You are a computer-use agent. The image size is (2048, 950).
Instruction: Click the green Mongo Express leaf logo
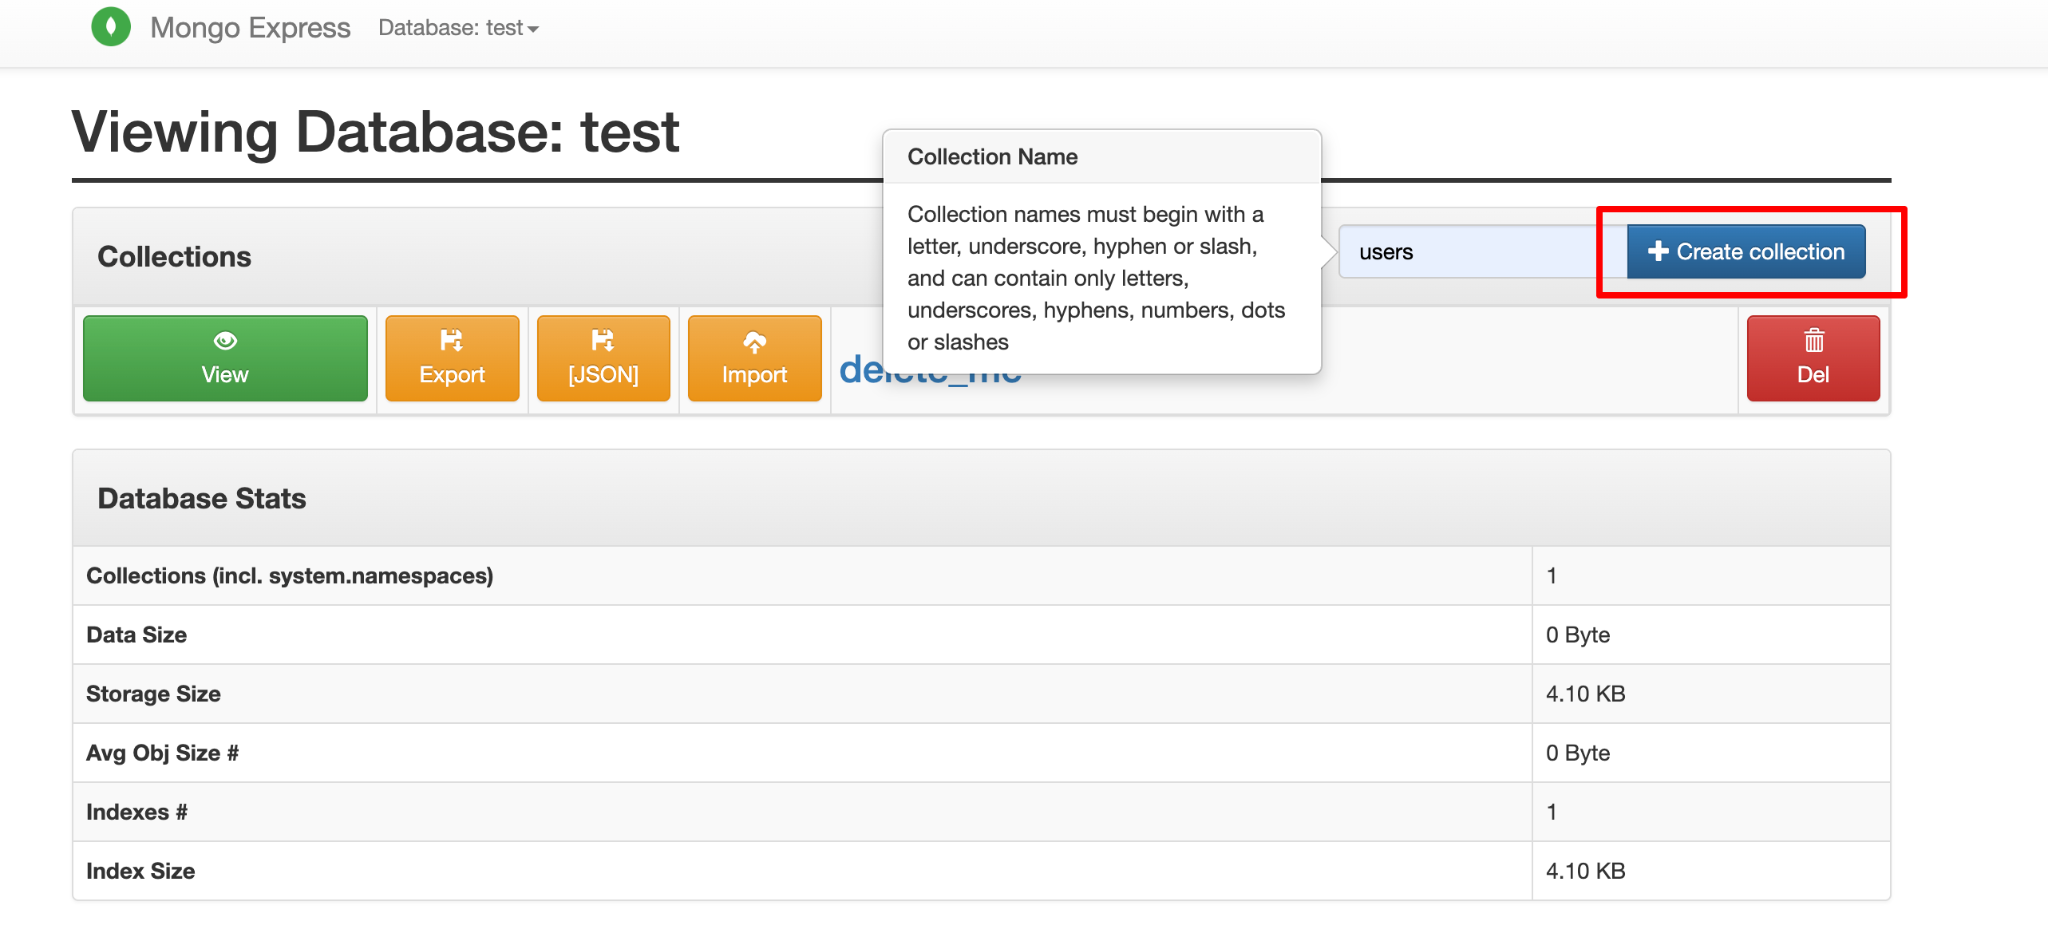click(x=111, y=27)
